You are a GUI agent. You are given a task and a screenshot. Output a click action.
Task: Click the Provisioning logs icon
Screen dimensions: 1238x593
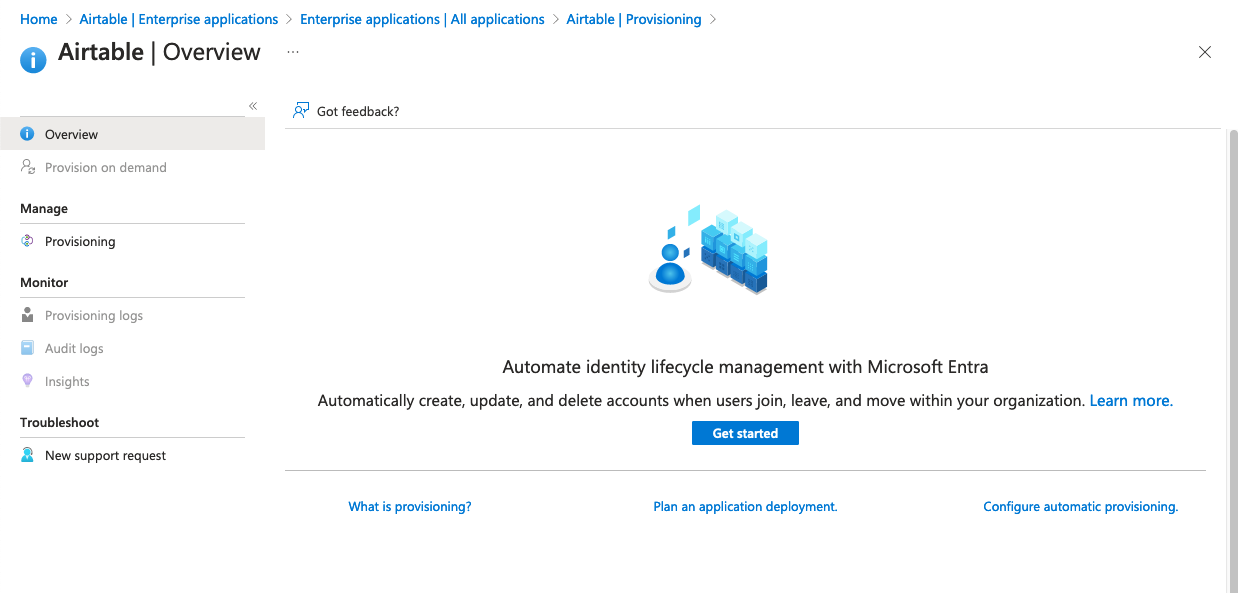pyautogui.click(x=28, y=315)
